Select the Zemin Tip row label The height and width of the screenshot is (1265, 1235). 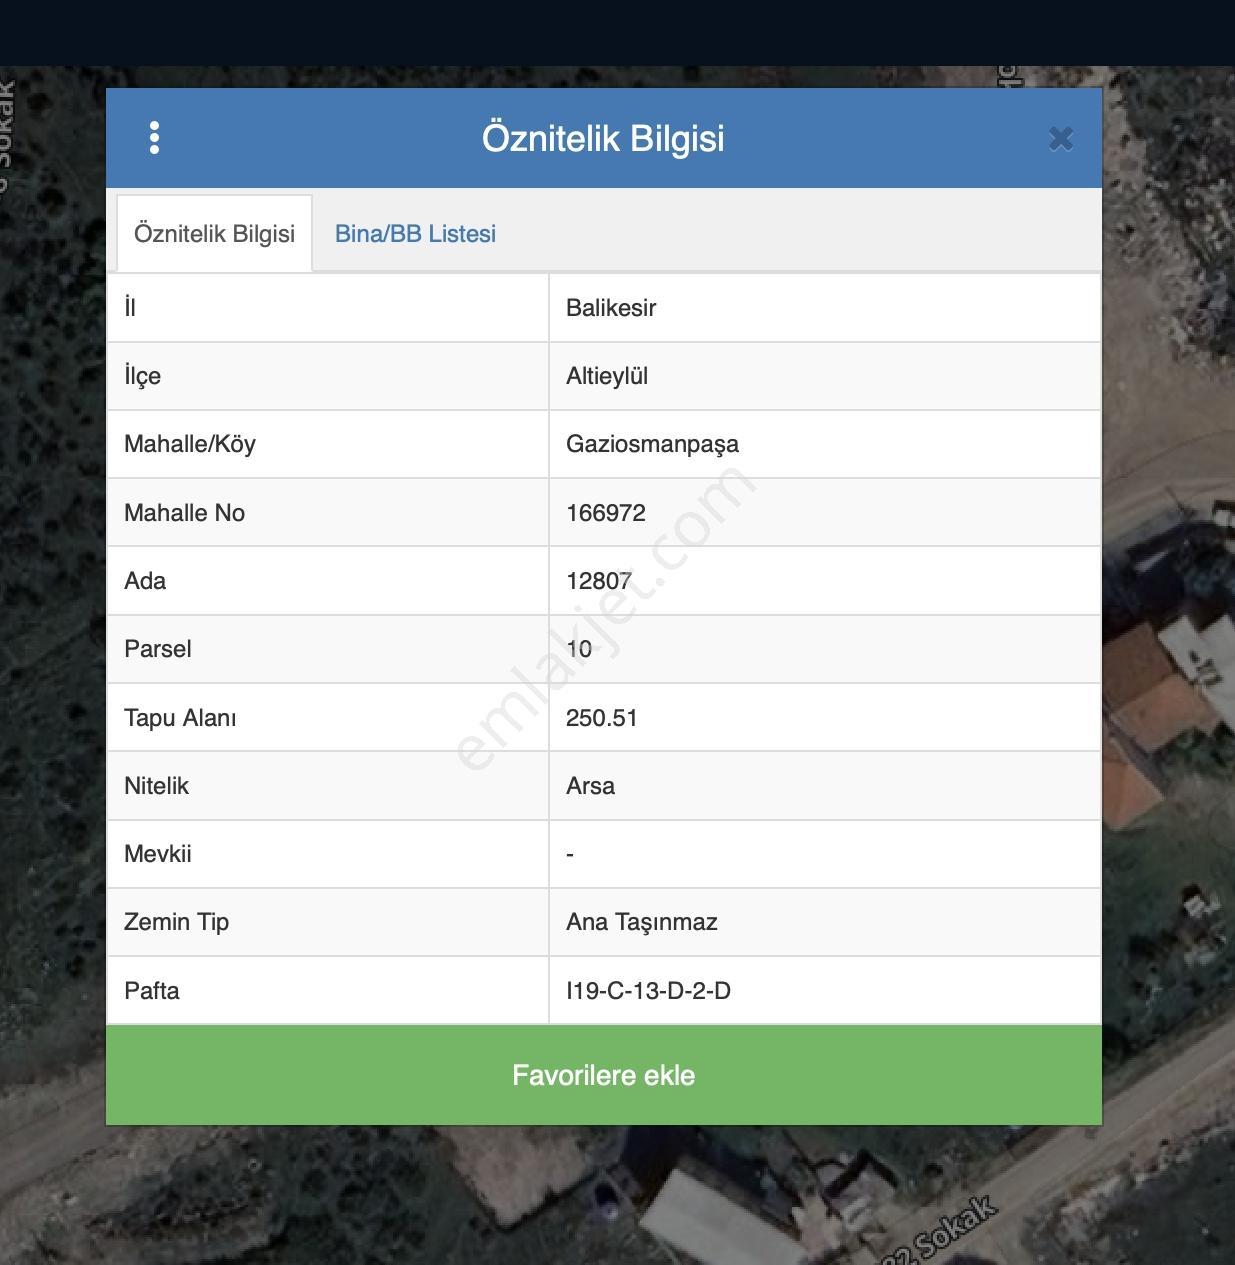tap(176, 923)
